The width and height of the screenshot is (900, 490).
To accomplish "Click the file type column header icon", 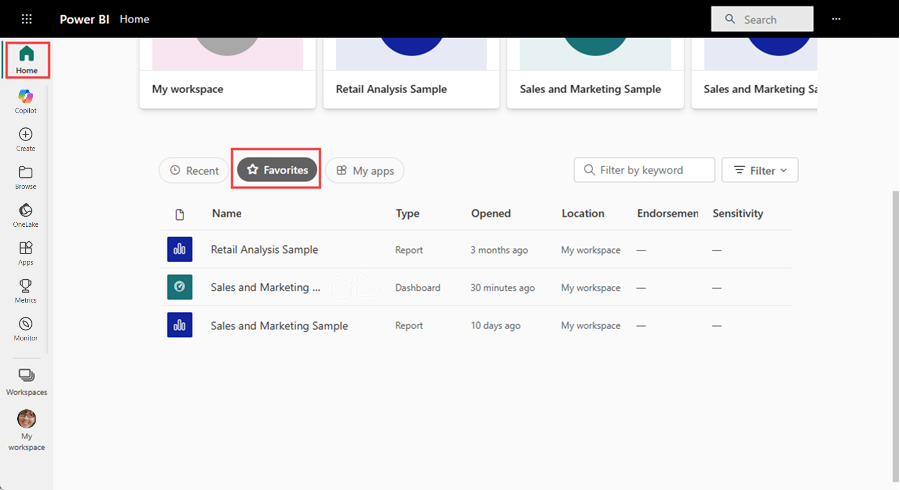I will coord(180,215).
